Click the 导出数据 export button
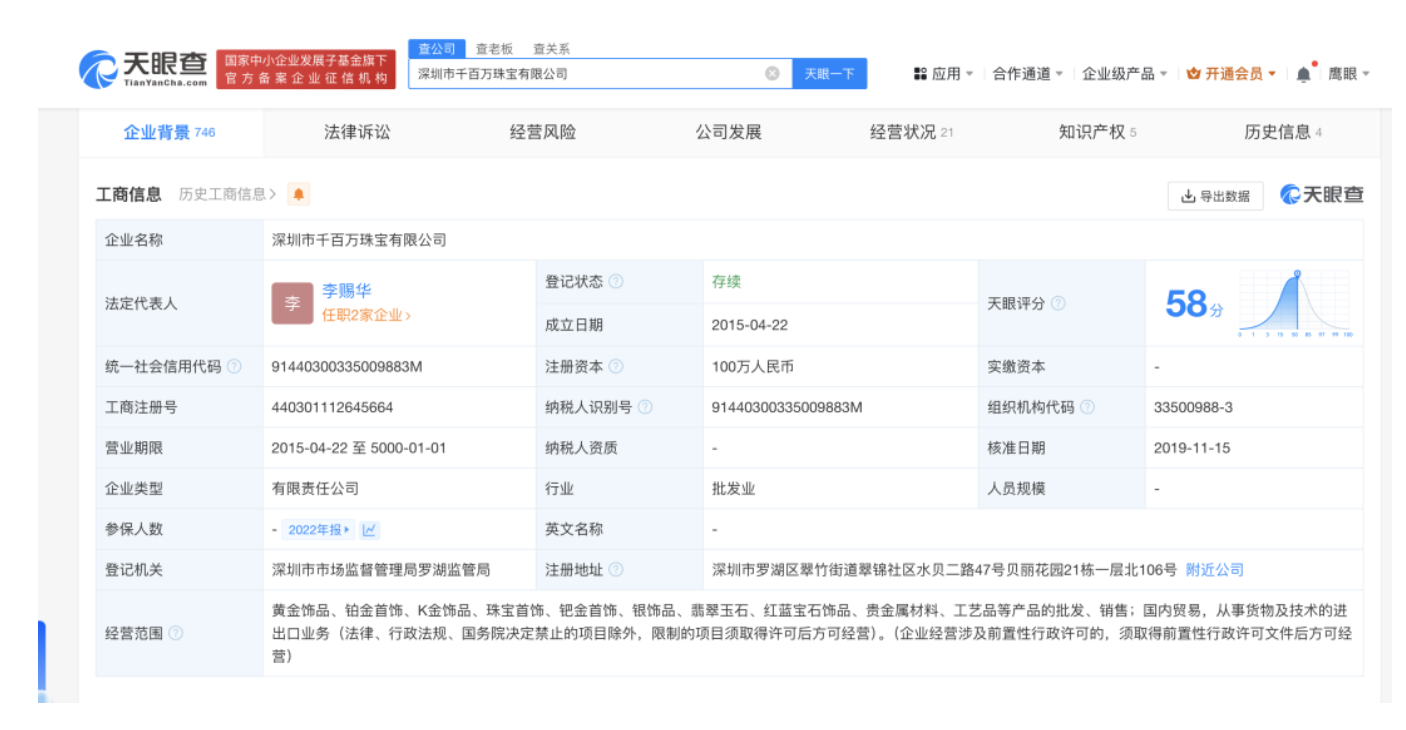 [1215, 196]
